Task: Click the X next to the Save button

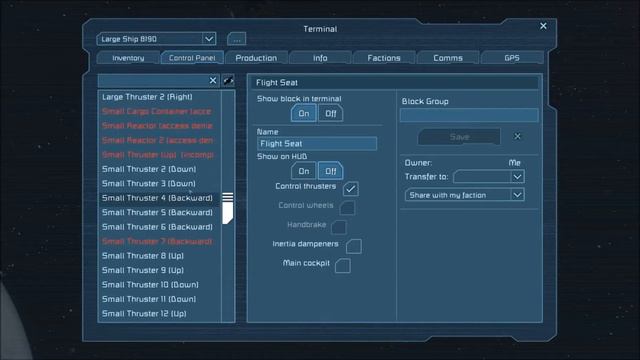Action: point(517,136)
